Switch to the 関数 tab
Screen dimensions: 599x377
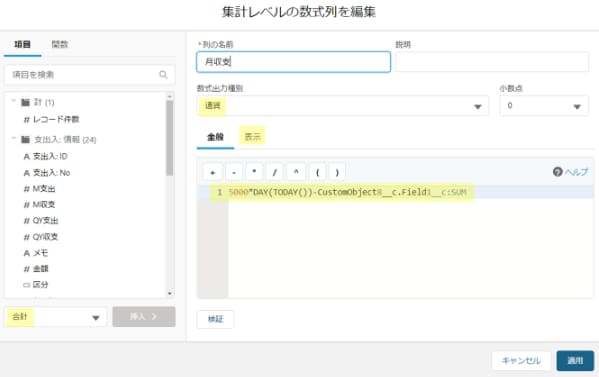click(x=60, y=44)
